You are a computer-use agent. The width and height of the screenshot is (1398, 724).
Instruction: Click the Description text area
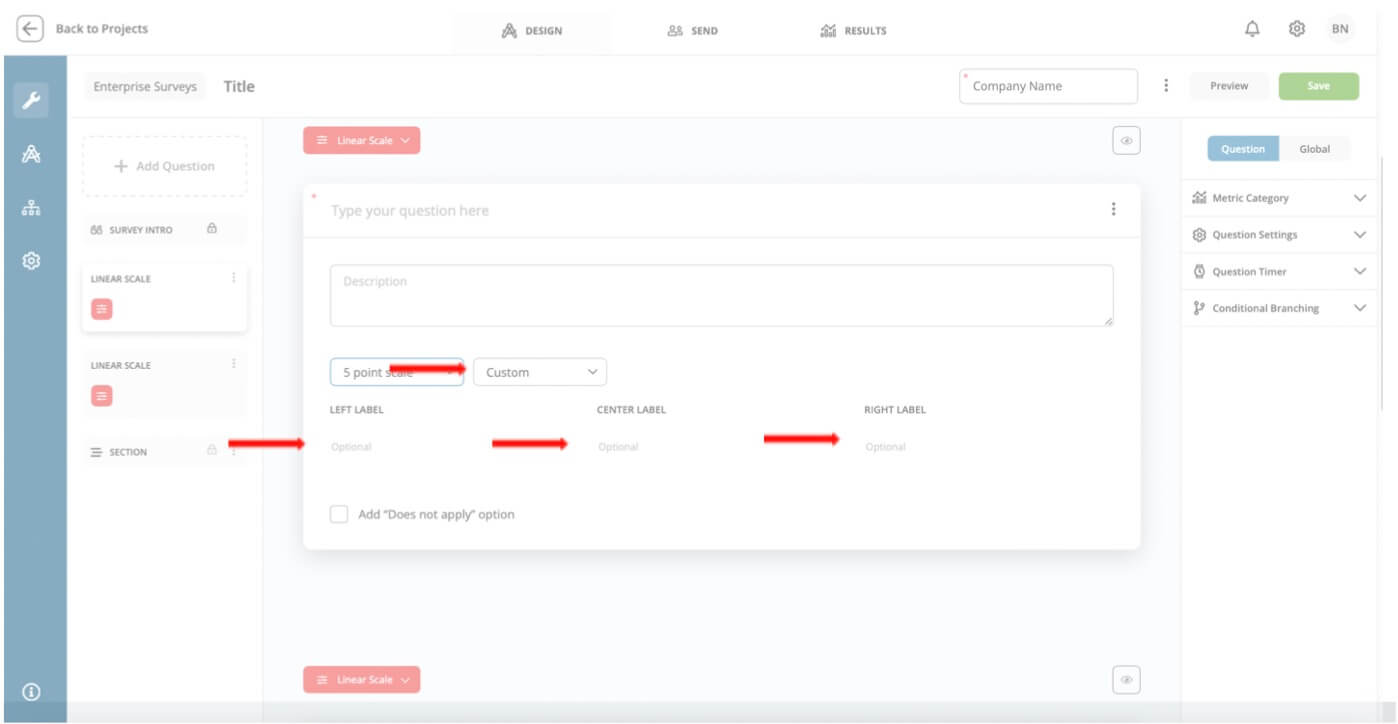tap(721, 295)
